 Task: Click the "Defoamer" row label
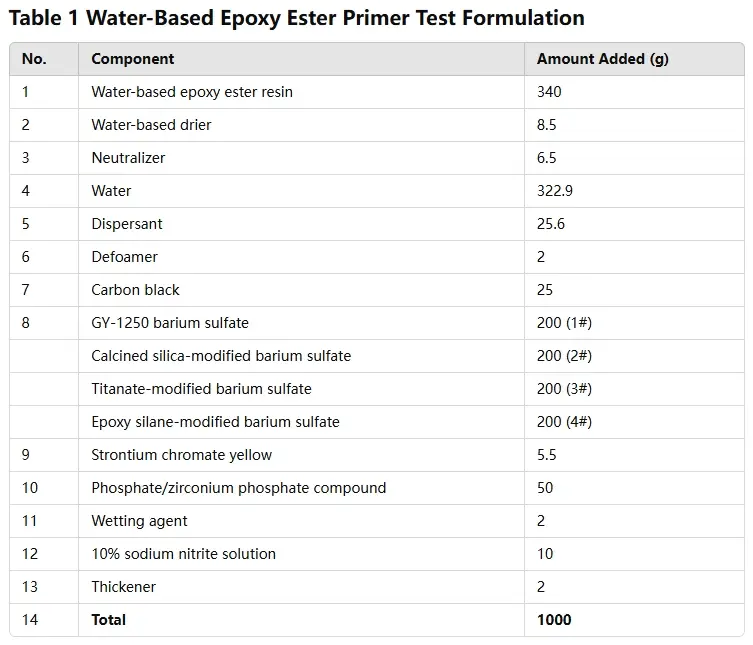point(124,257)
